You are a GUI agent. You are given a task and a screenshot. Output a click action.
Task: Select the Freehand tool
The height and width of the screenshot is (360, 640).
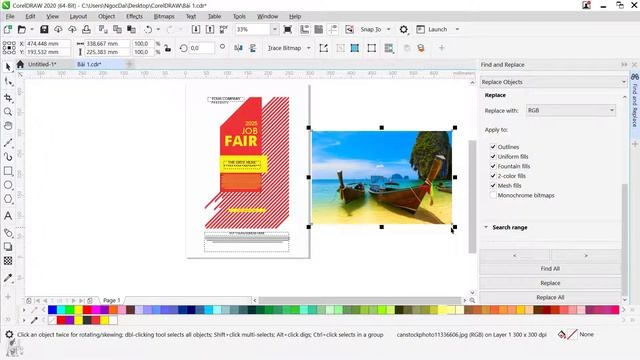coord(8,143)
